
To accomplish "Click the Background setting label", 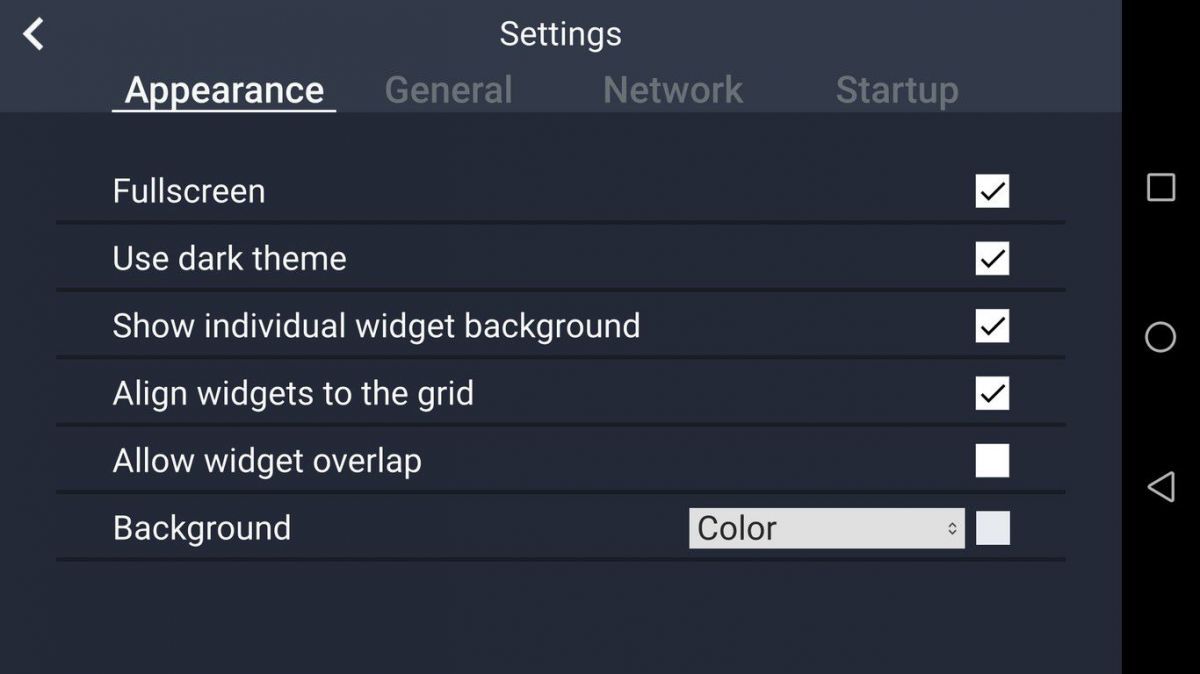I will pos(202,528).
